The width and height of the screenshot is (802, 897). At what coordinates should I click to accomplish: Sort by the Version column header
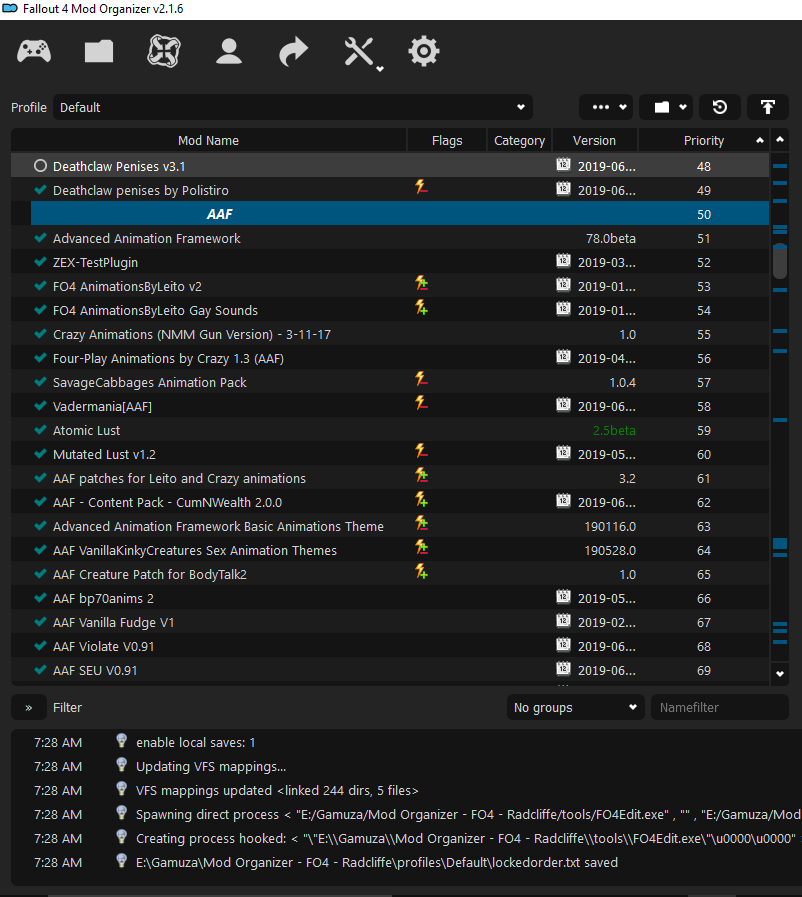594,141
